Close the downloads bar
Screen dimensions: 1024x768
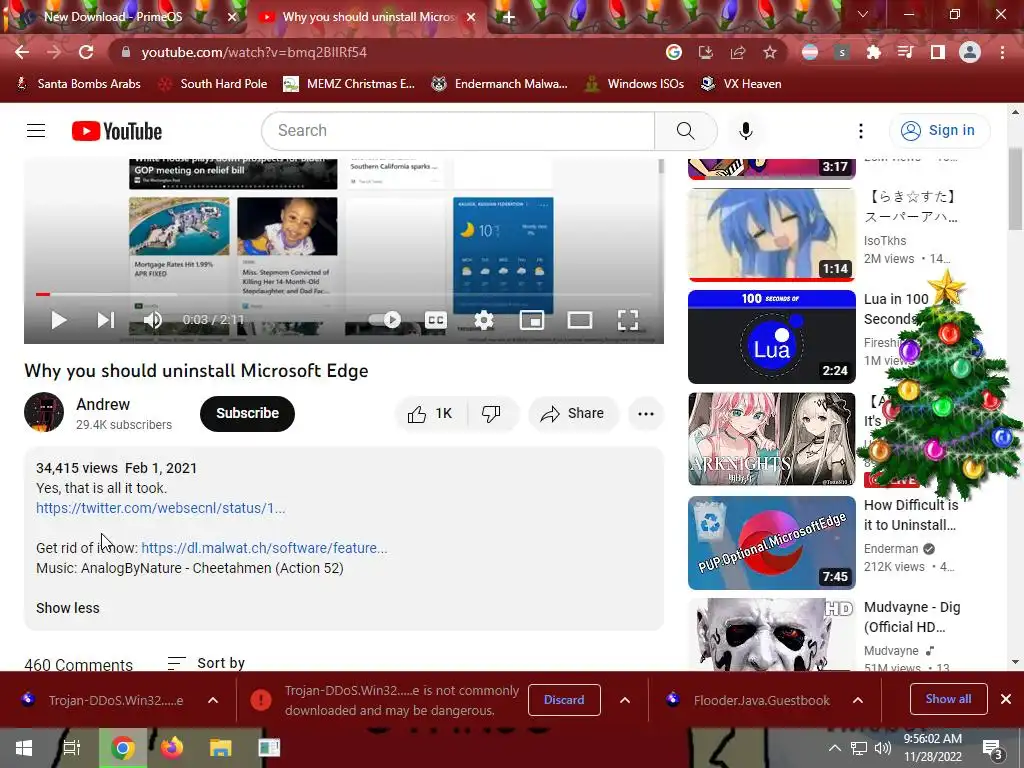click(x=1006, y=699)
